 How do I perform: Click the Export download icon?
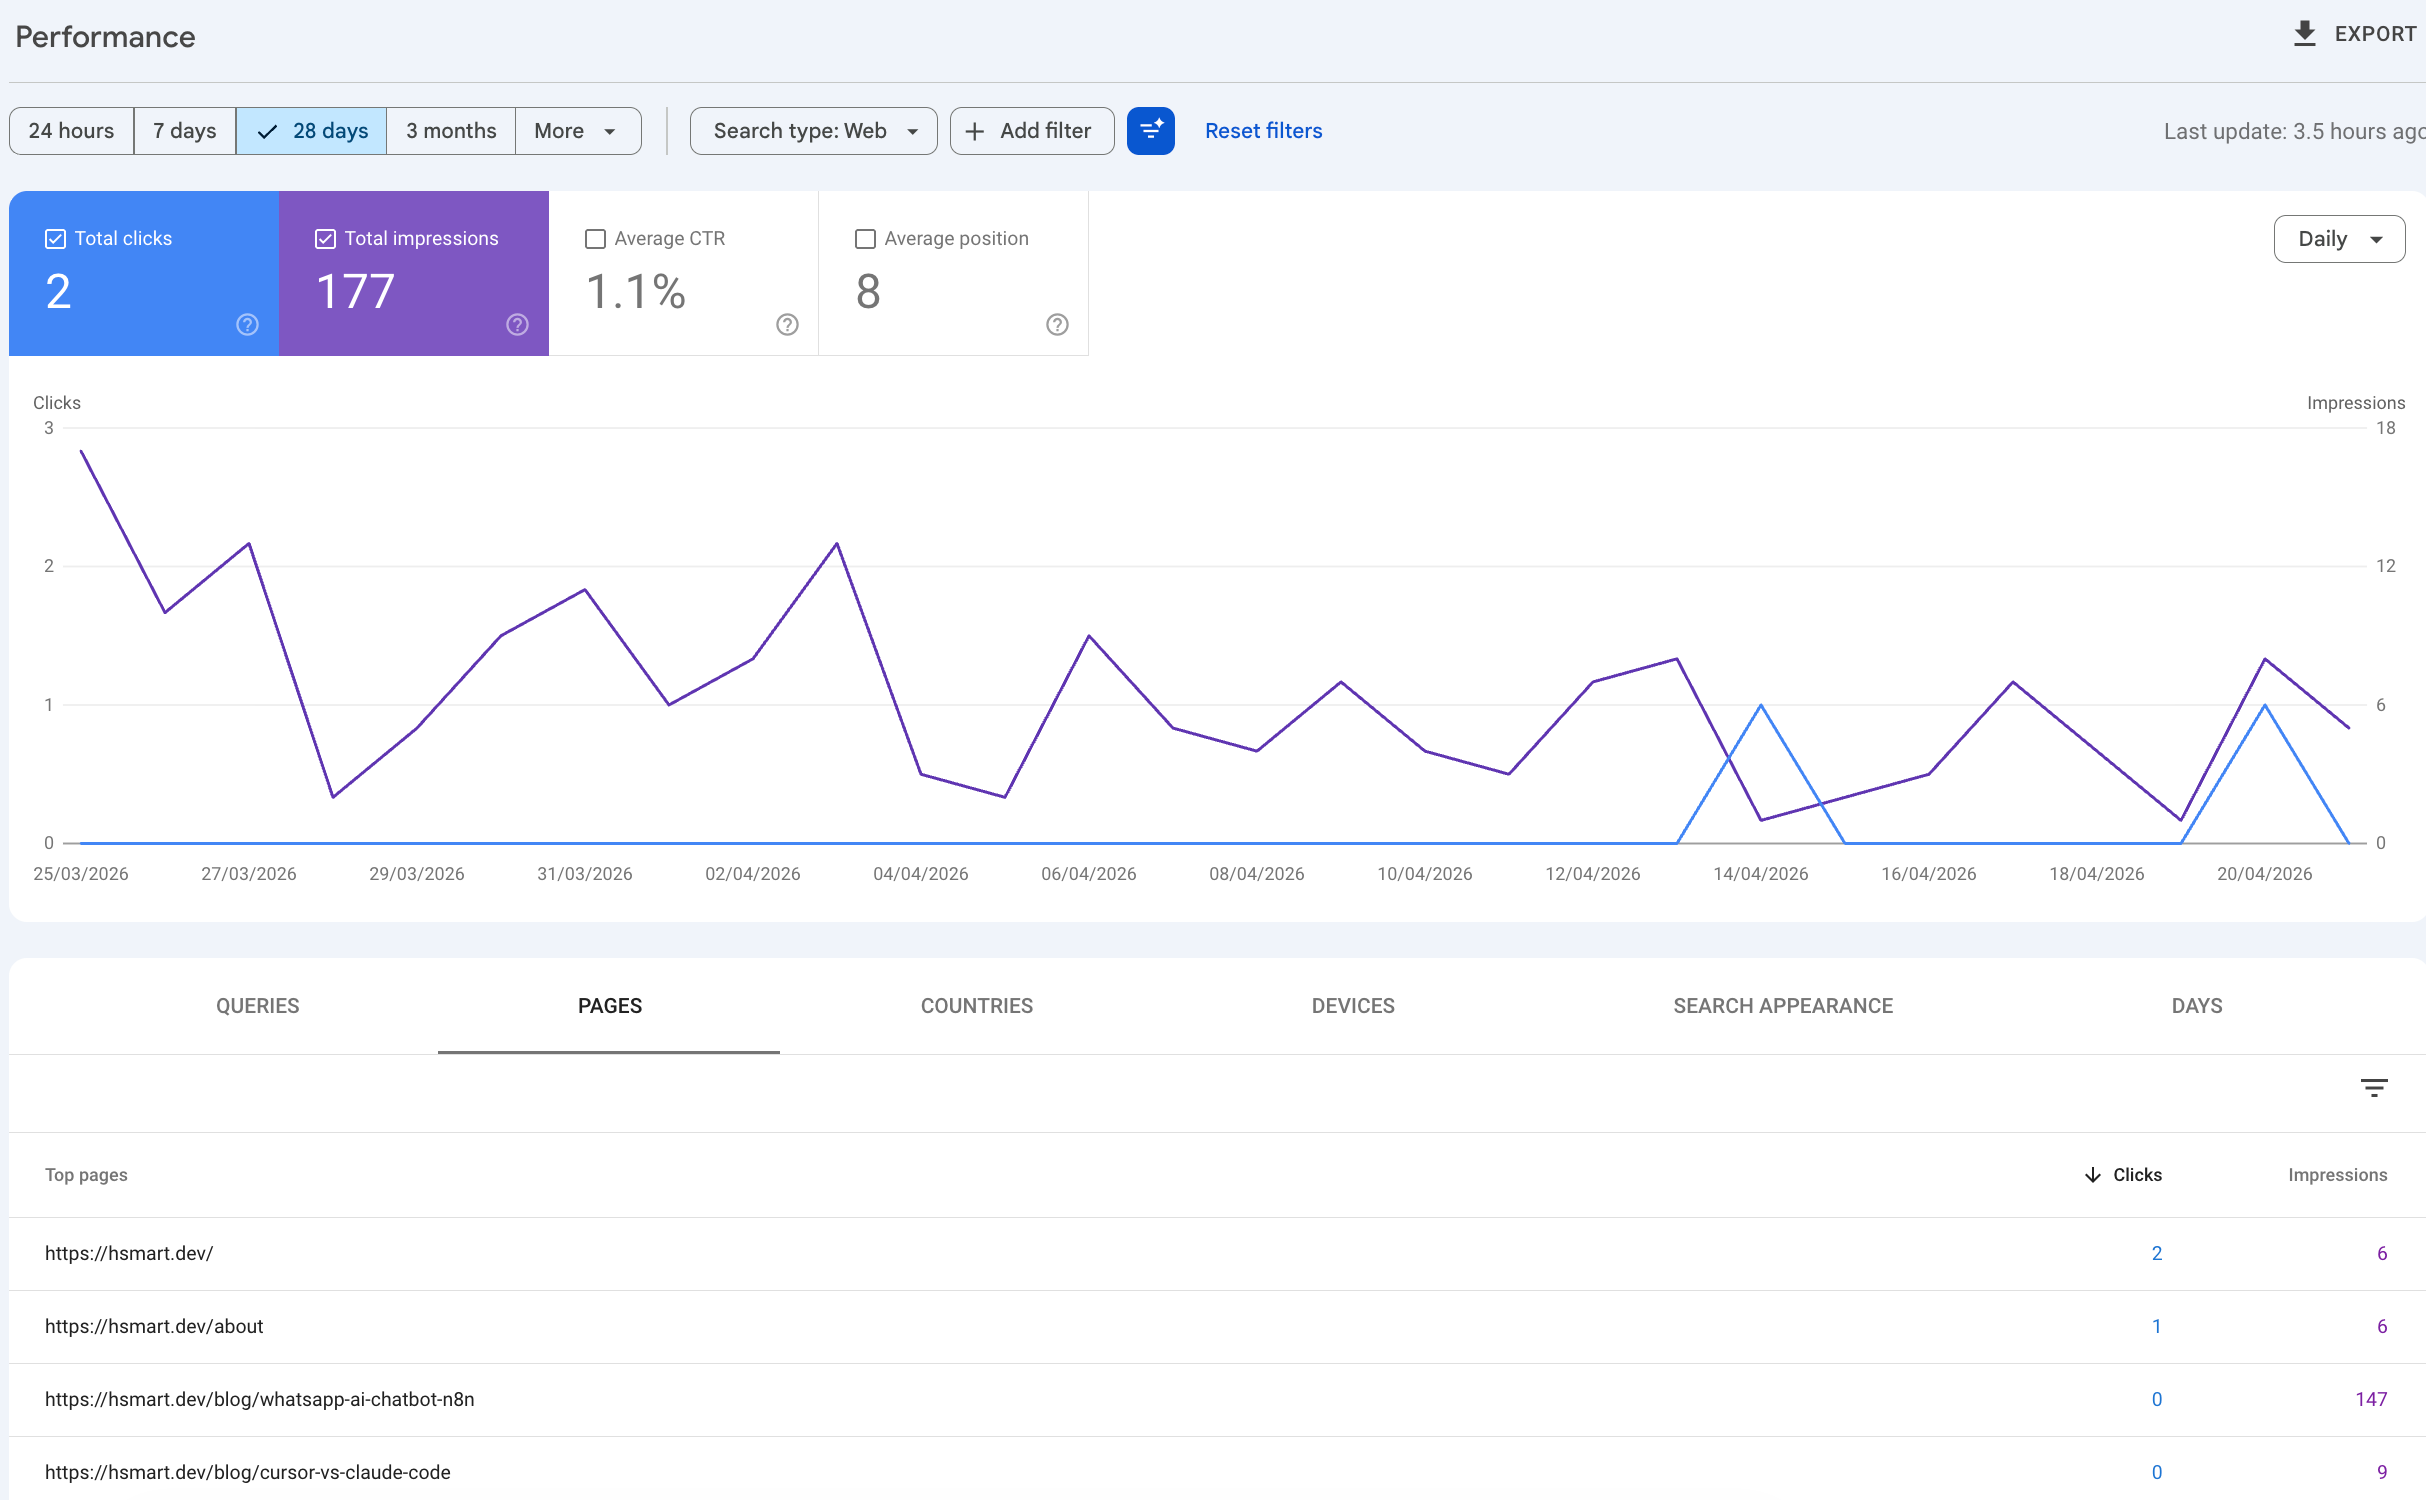pyautogui.click(x=2305, y=34)
